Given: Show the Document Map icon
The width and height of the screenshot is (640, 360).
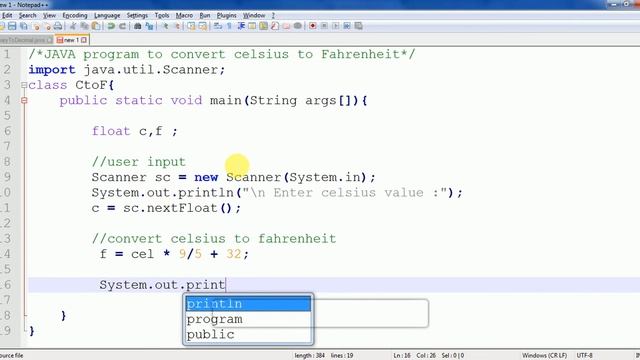Looking at the screenshot, I should 264,26.
